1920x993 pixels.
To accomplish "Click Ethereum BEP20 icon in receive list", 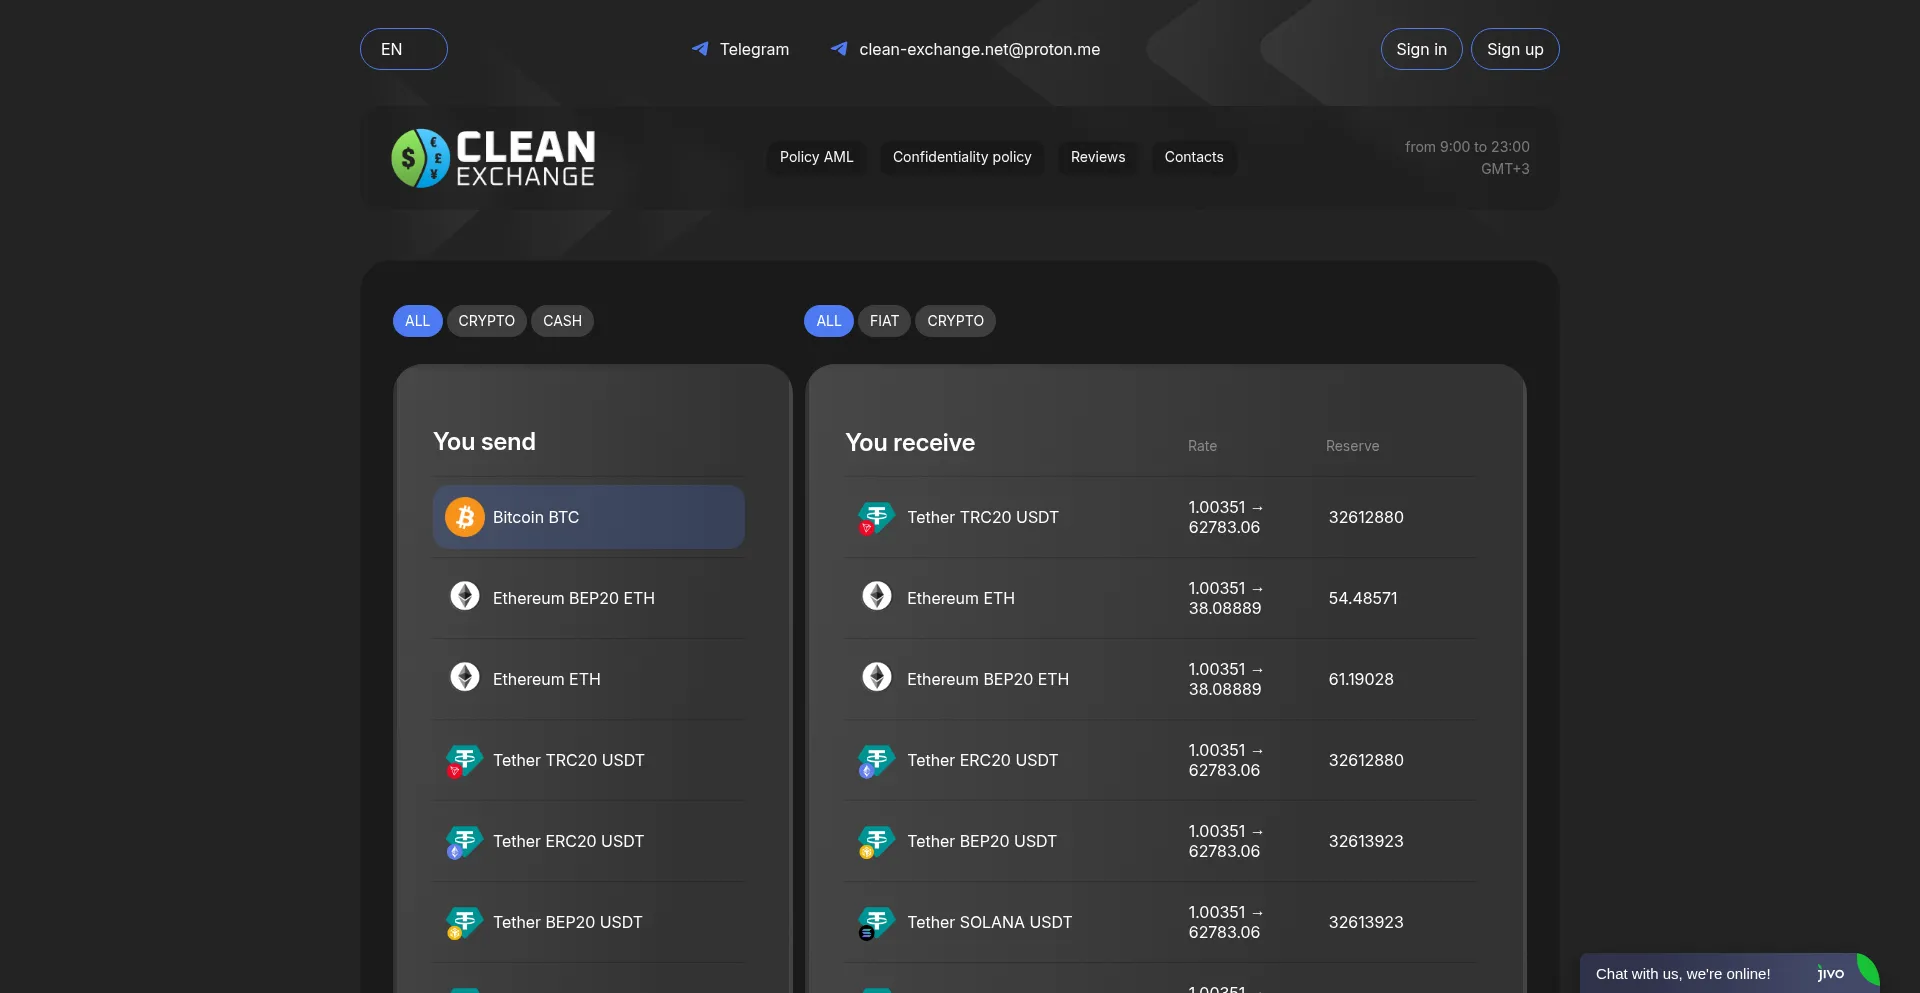I will tap(877, 678).
